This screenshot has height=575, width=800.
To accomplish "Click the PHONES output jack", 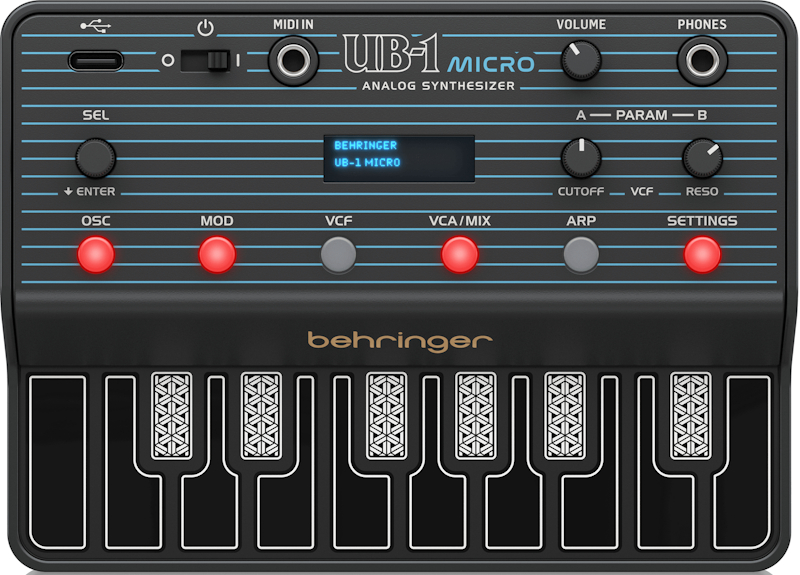I will 702,60.
